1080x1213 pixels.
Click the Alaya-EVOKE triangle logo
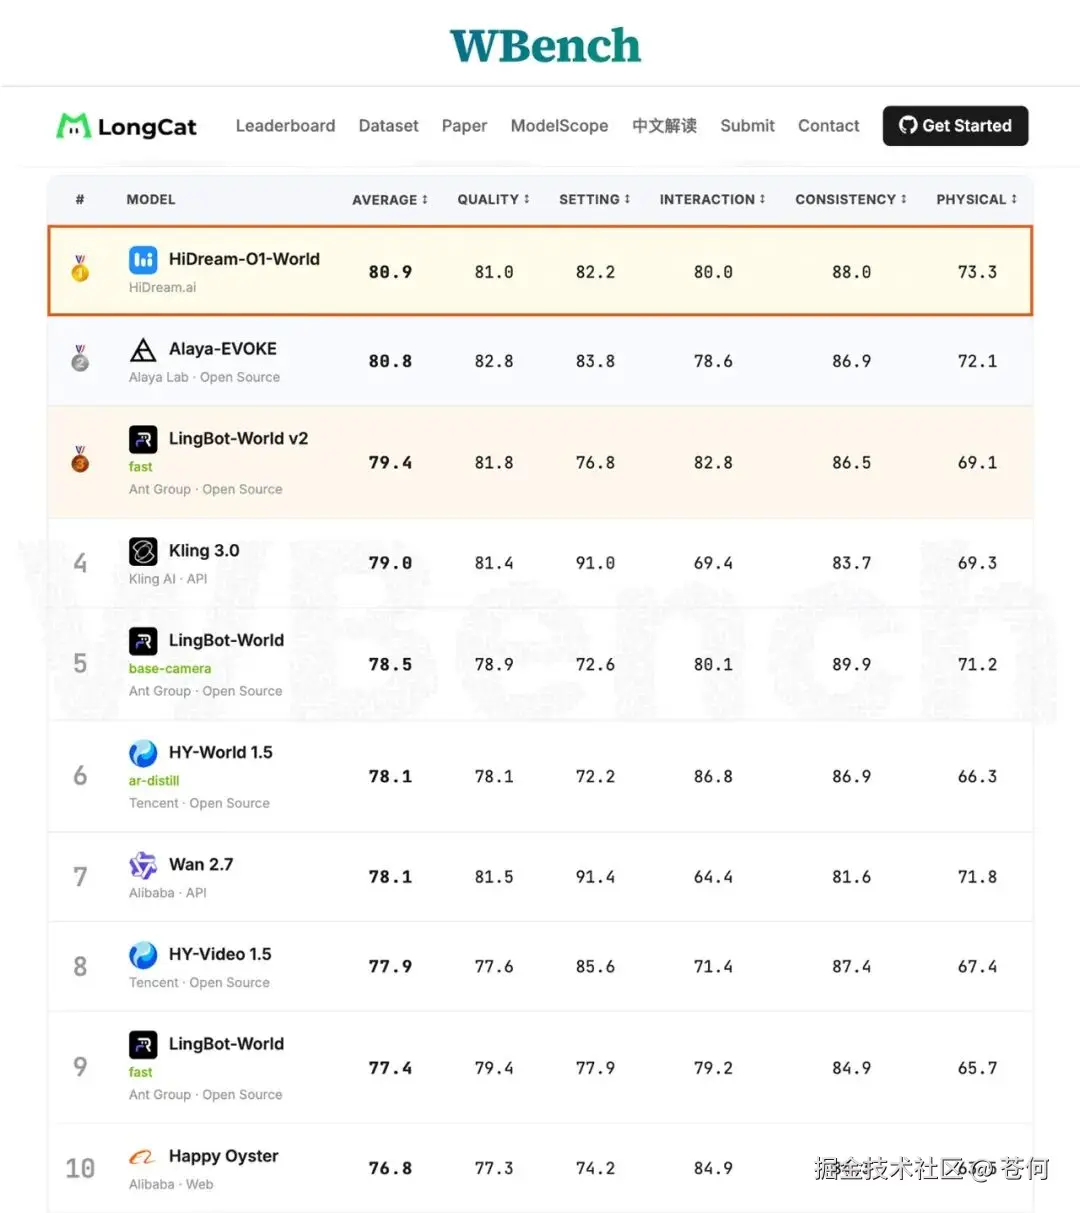coord(143,350)
